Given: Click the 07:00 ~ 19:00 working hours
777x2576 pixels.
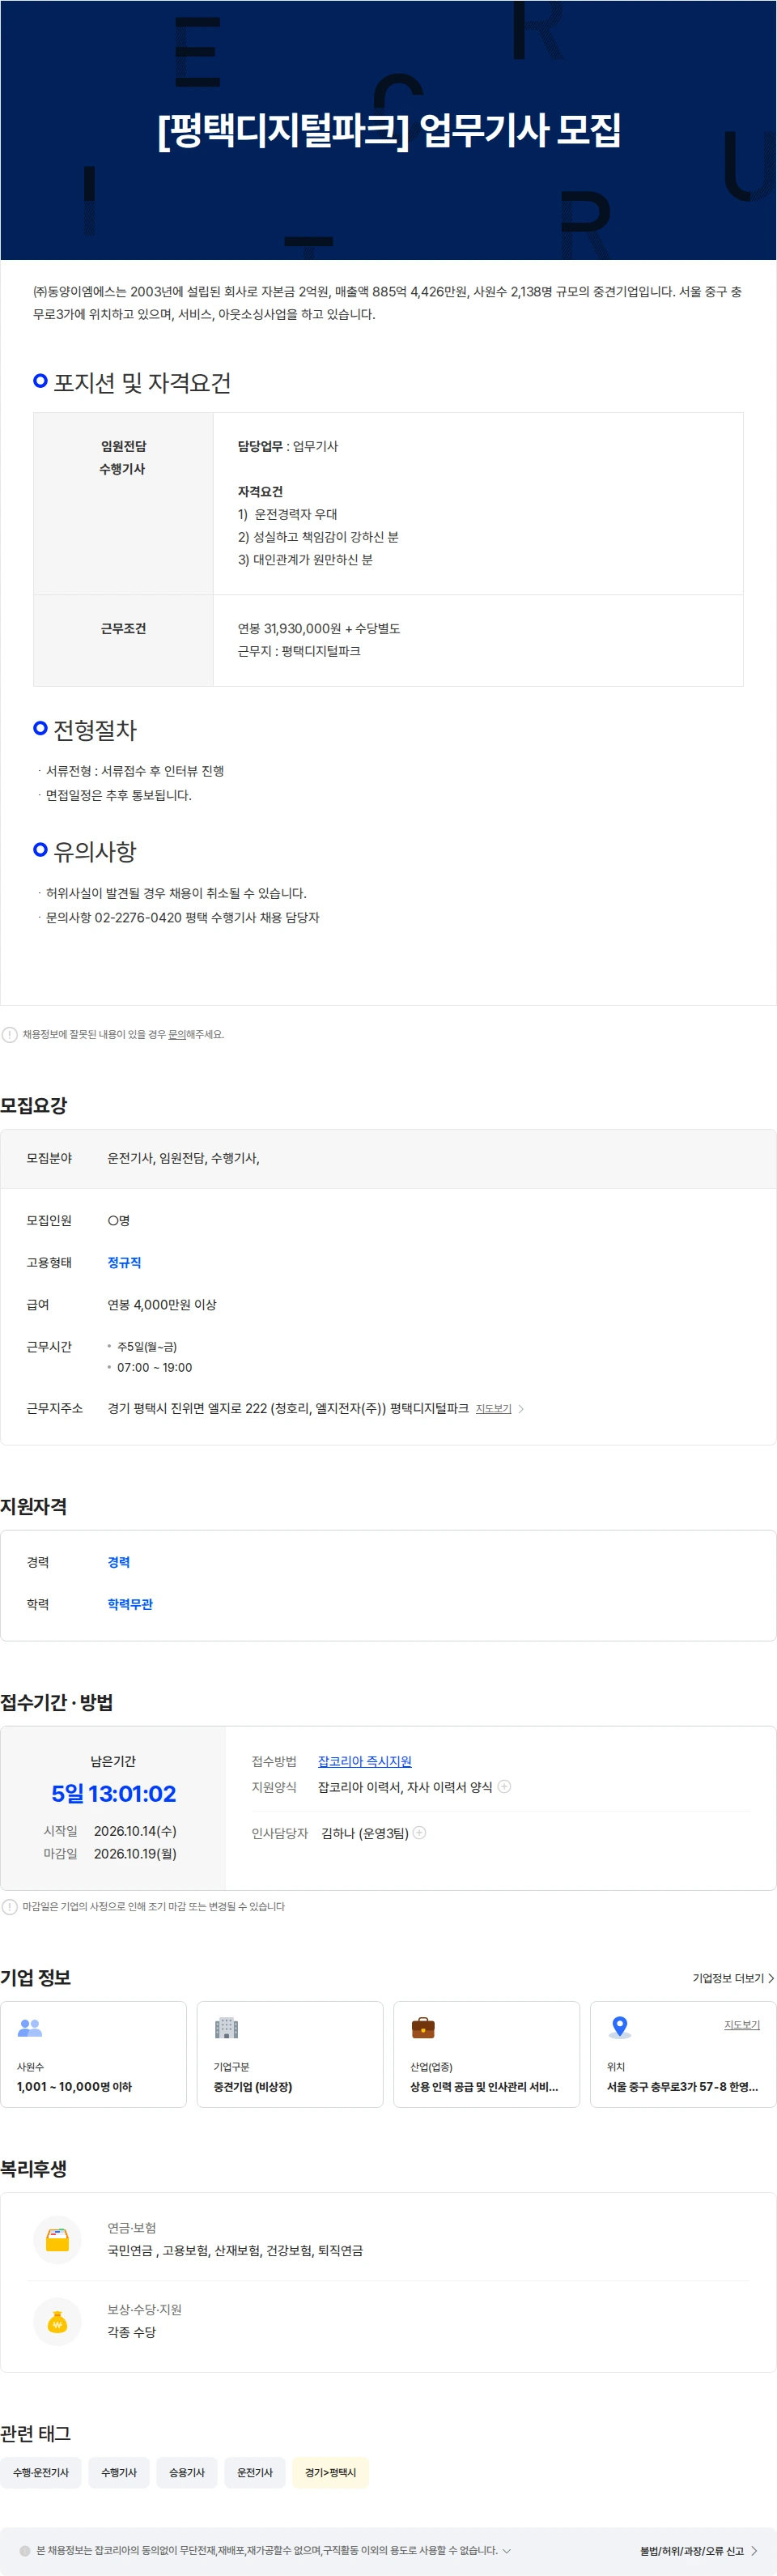Looking at the screenshot, I should (x=154, y=1367).
